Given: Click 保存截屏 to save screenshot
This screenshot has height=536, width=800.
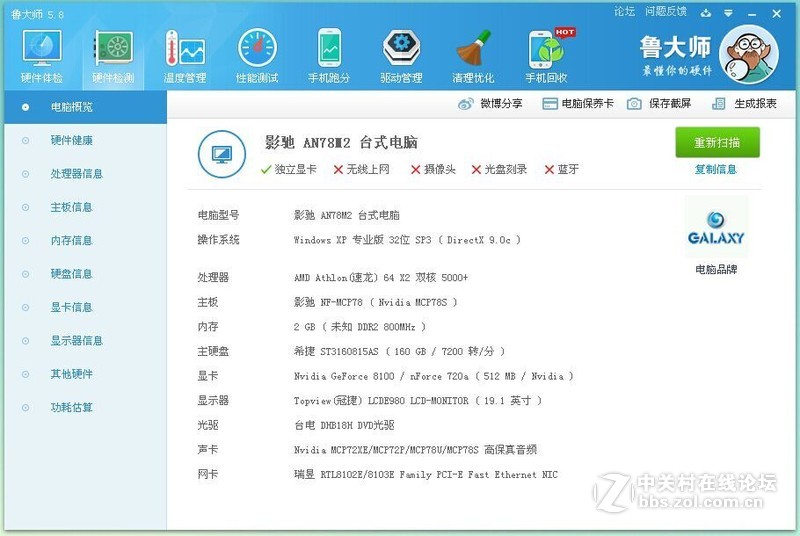Looking at the screenshot, I should (659, 104).
